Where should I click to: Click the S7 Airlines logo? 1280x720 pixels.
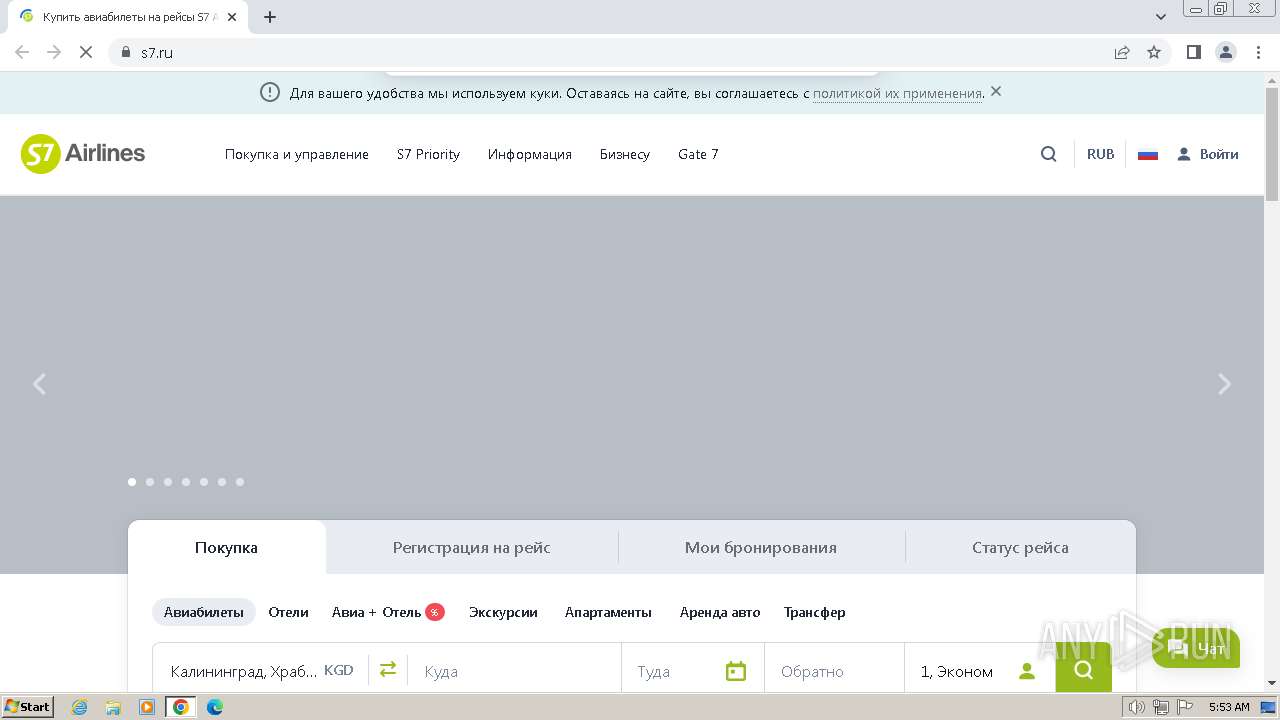point(83,154)
